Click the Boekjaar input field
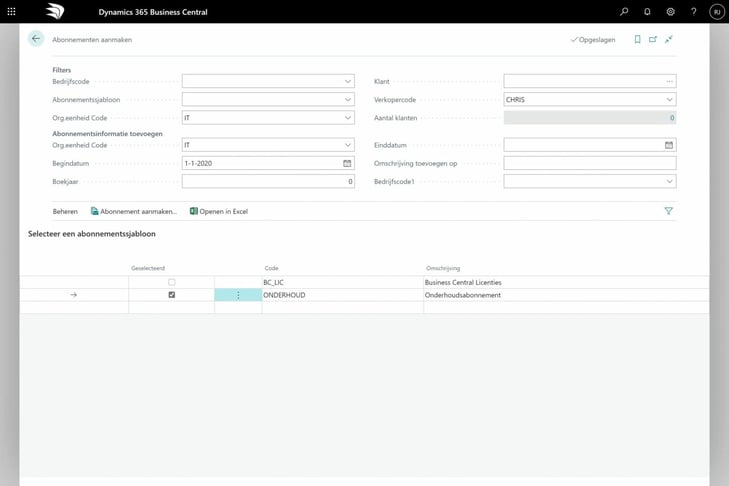Screen dimensions: 729x486 [x=268, y=181]
